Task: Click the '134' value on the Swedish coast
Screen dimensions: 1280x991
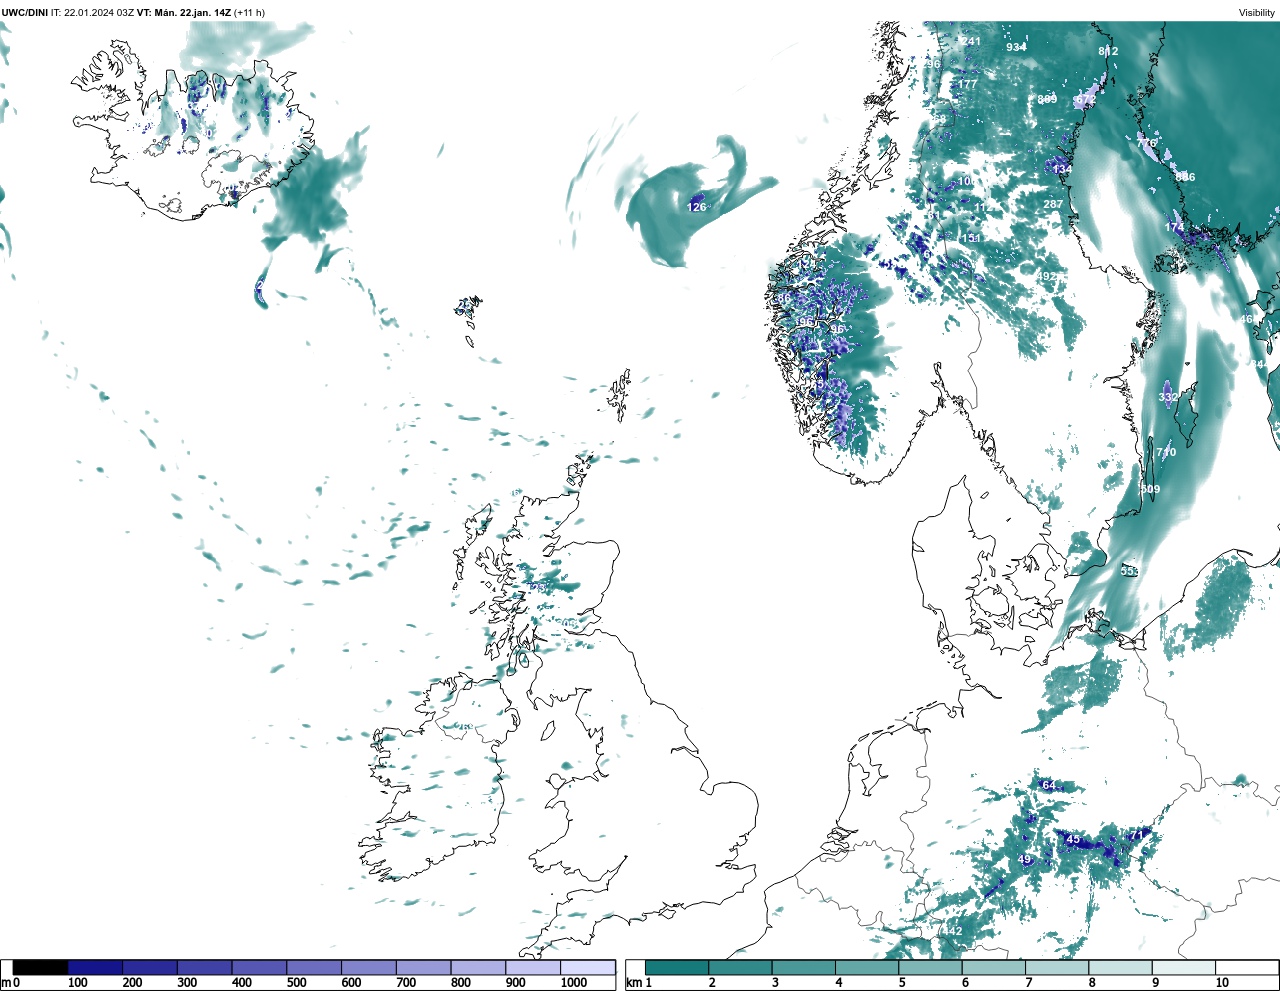Action: [1062, 170]
